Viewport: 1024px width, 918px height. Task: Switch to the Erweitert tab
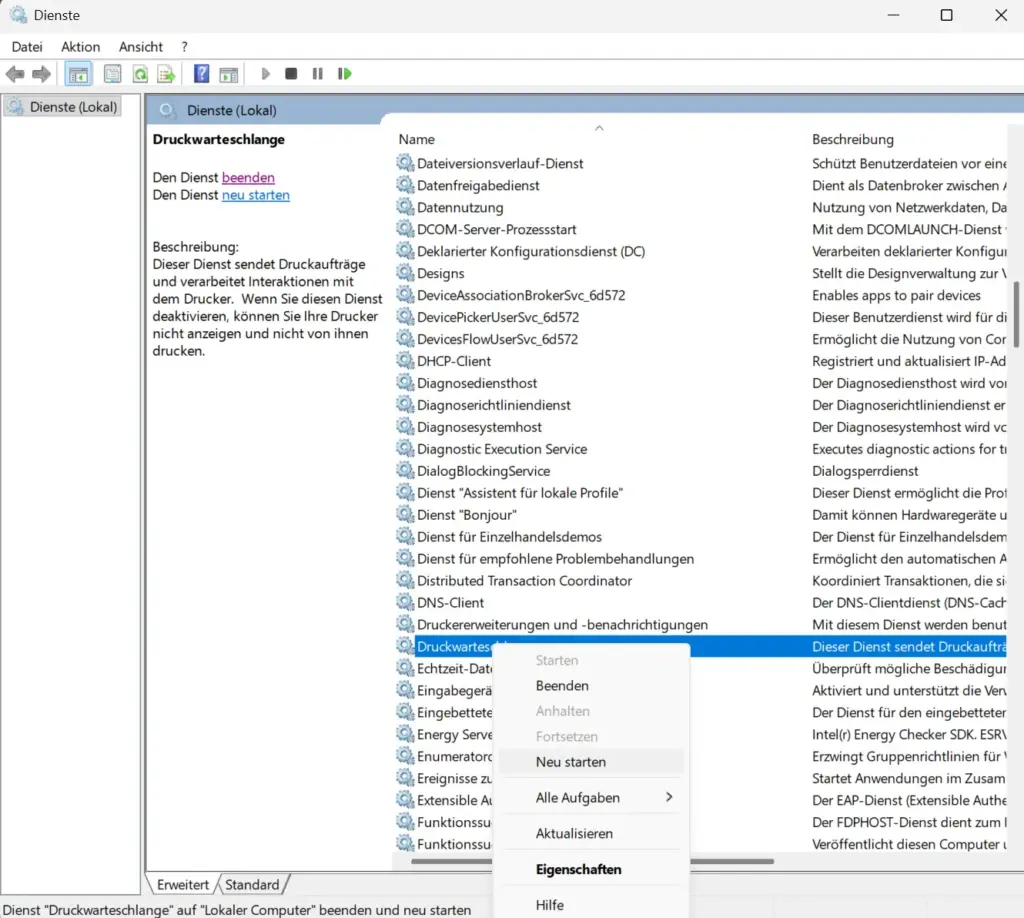click(182, 885)
